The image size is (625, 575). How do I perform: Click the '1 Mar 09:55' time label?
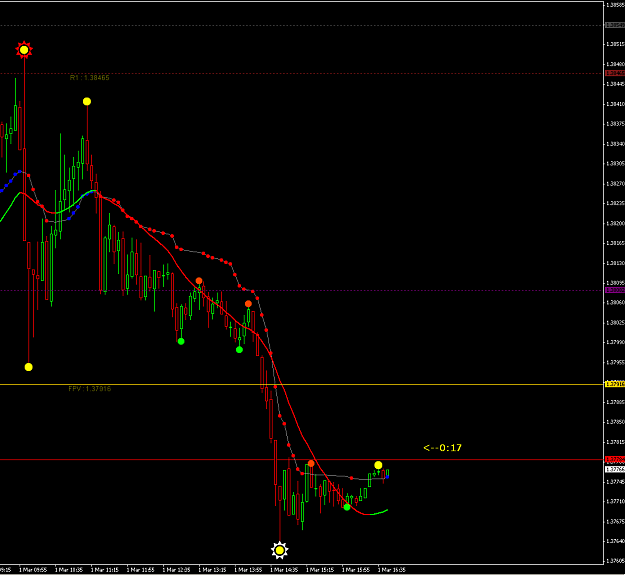33,570
